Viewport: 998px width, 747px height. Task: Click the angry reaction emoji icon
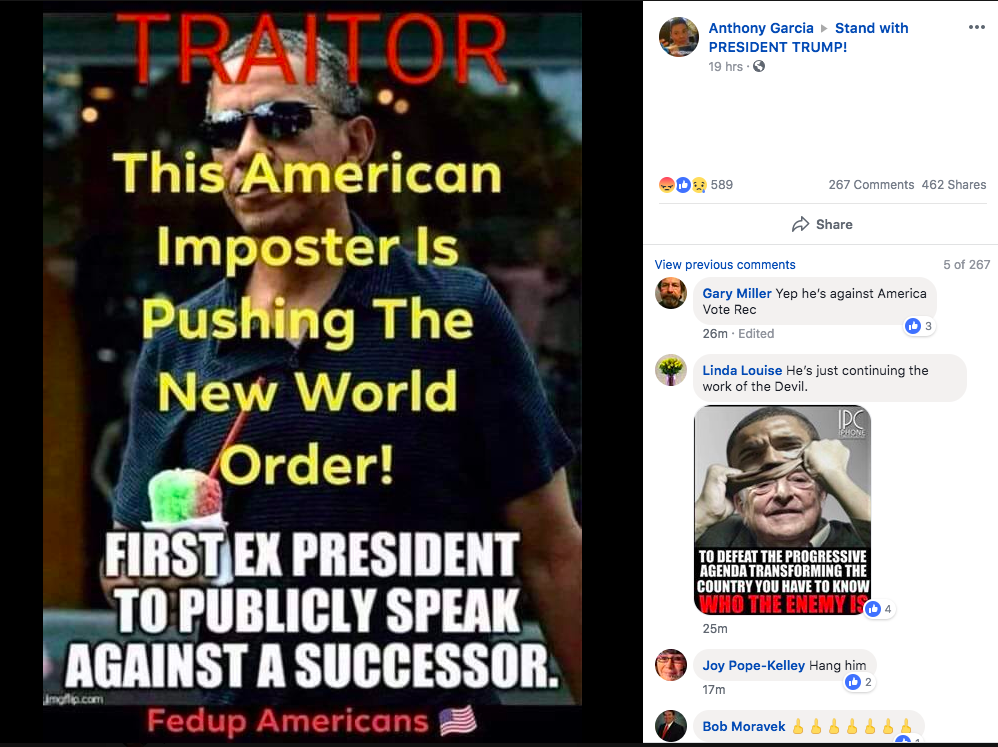pyautogui.click(x=666, y=185)
